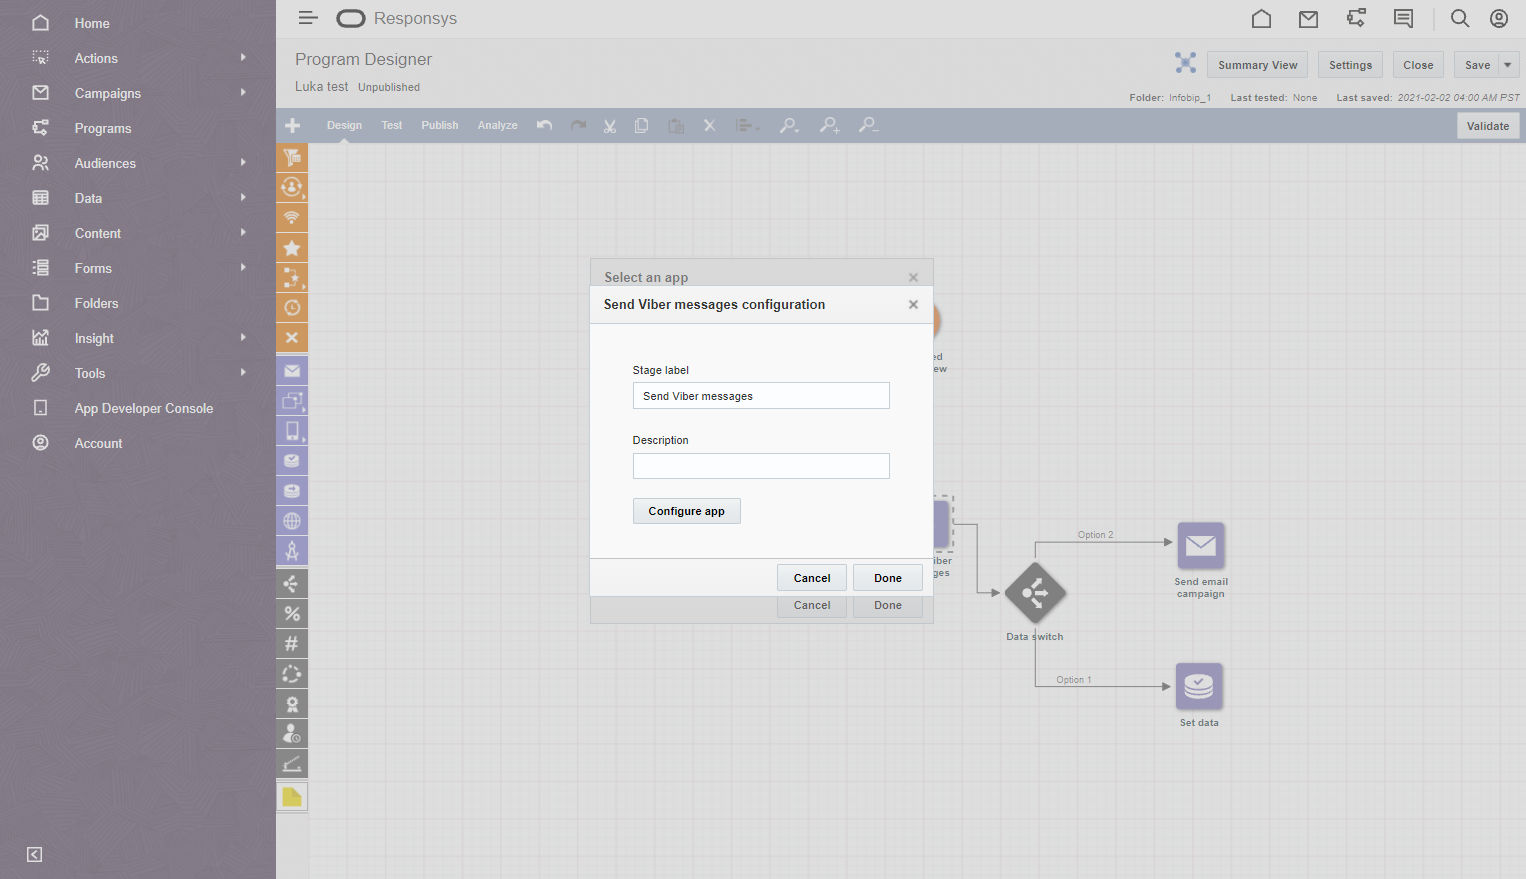Click the zoom in magnifier icon
Viewport: 1526px width, 879px height.
click(829, 126)
